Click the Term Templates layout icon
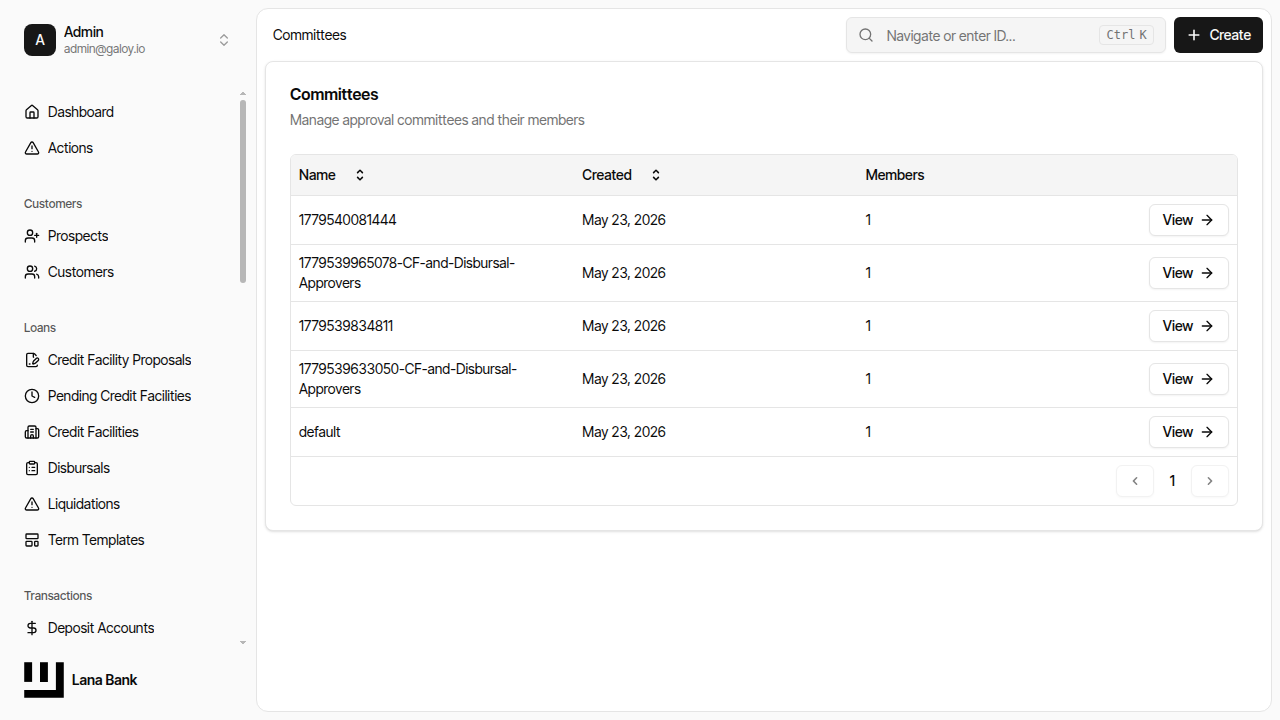1280x720 pixels. pos(32,540)
